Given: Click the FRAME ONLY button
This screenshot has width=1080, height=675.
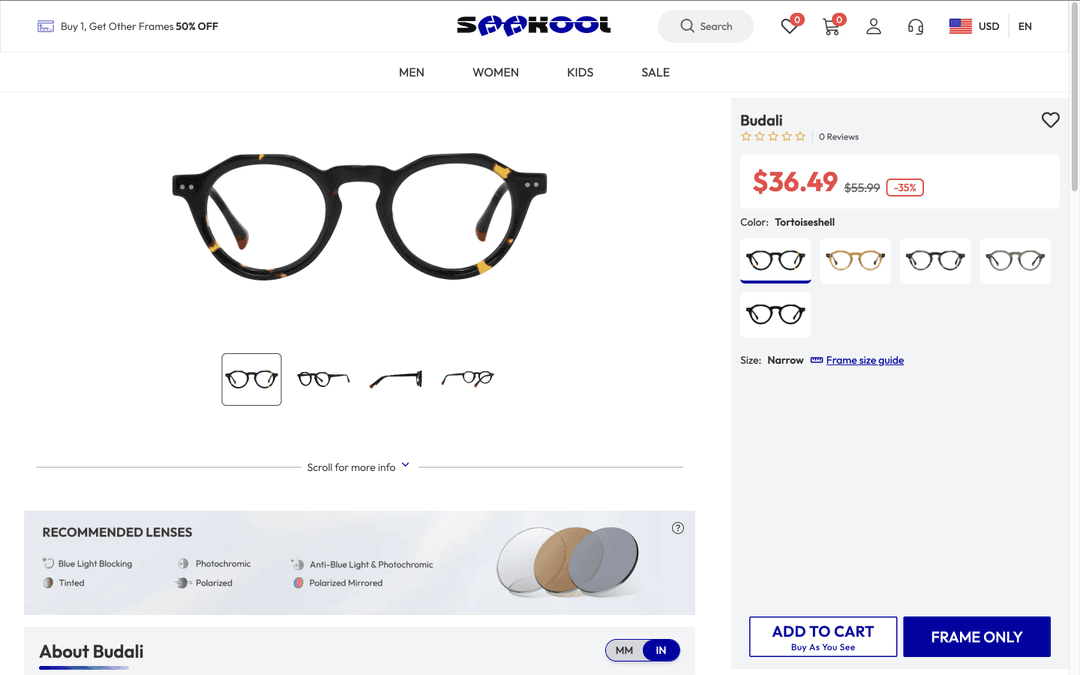Looking at the screenshot, I should click(977, 637).
